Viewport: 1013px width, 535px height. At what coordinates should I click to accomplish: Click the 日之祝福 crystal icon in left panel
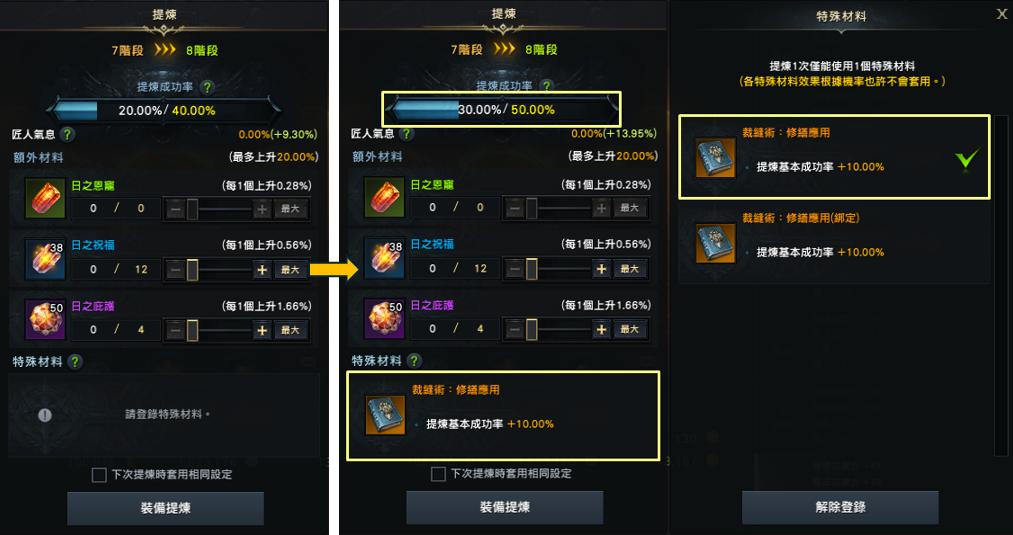pos(45,258)
